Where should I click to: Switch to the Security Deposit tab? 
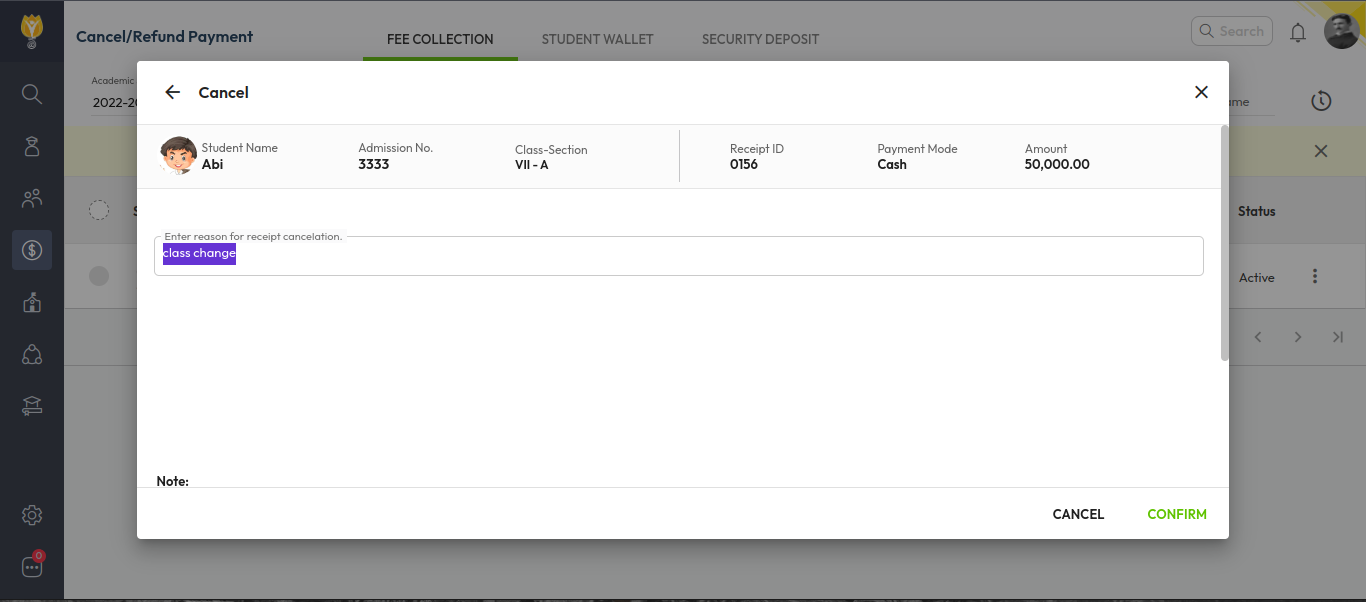(760, 39)
